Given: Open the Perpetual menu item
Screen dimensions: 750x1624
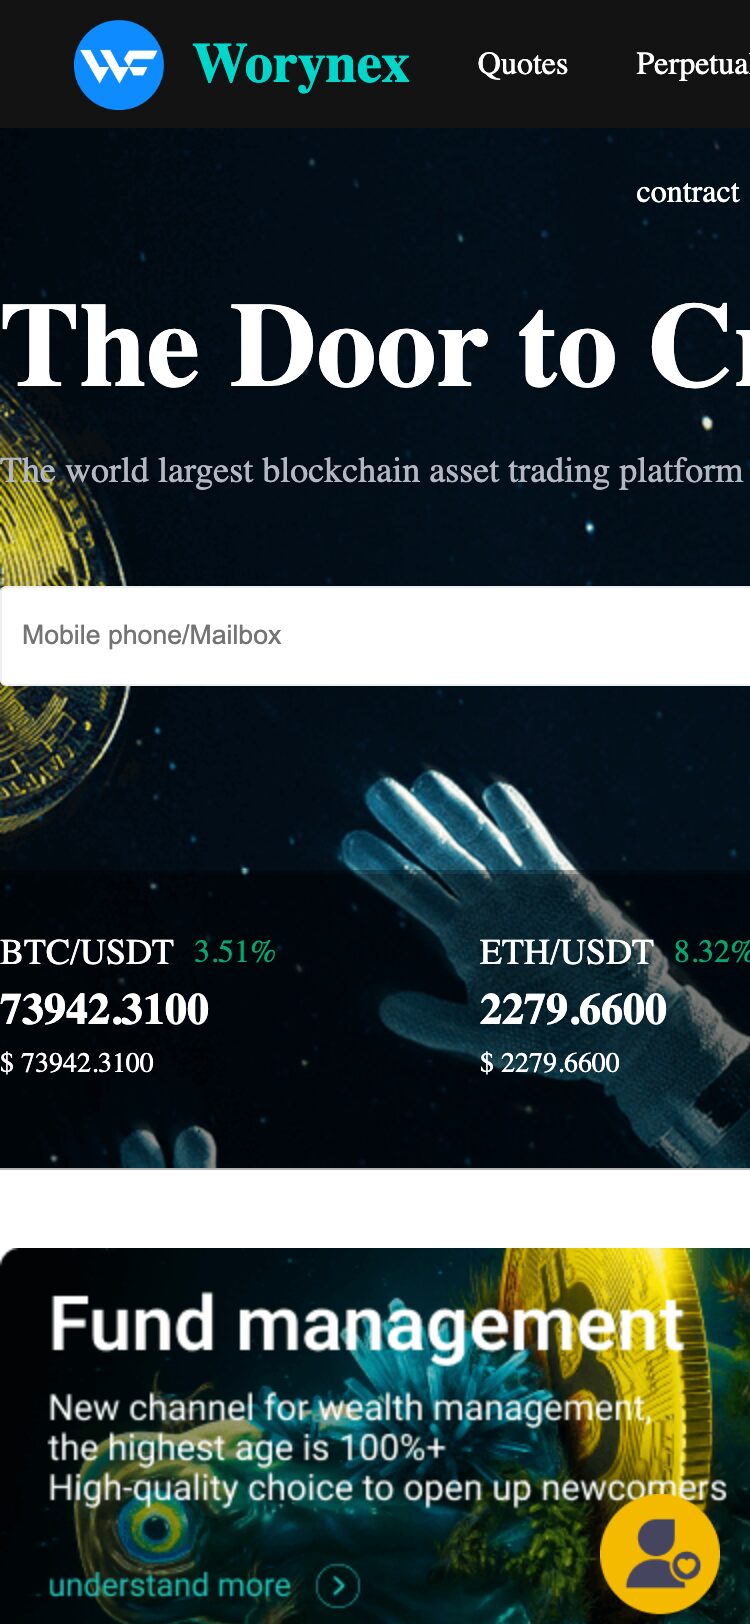Looking at the screenshot, I should [x=692, y=65].
